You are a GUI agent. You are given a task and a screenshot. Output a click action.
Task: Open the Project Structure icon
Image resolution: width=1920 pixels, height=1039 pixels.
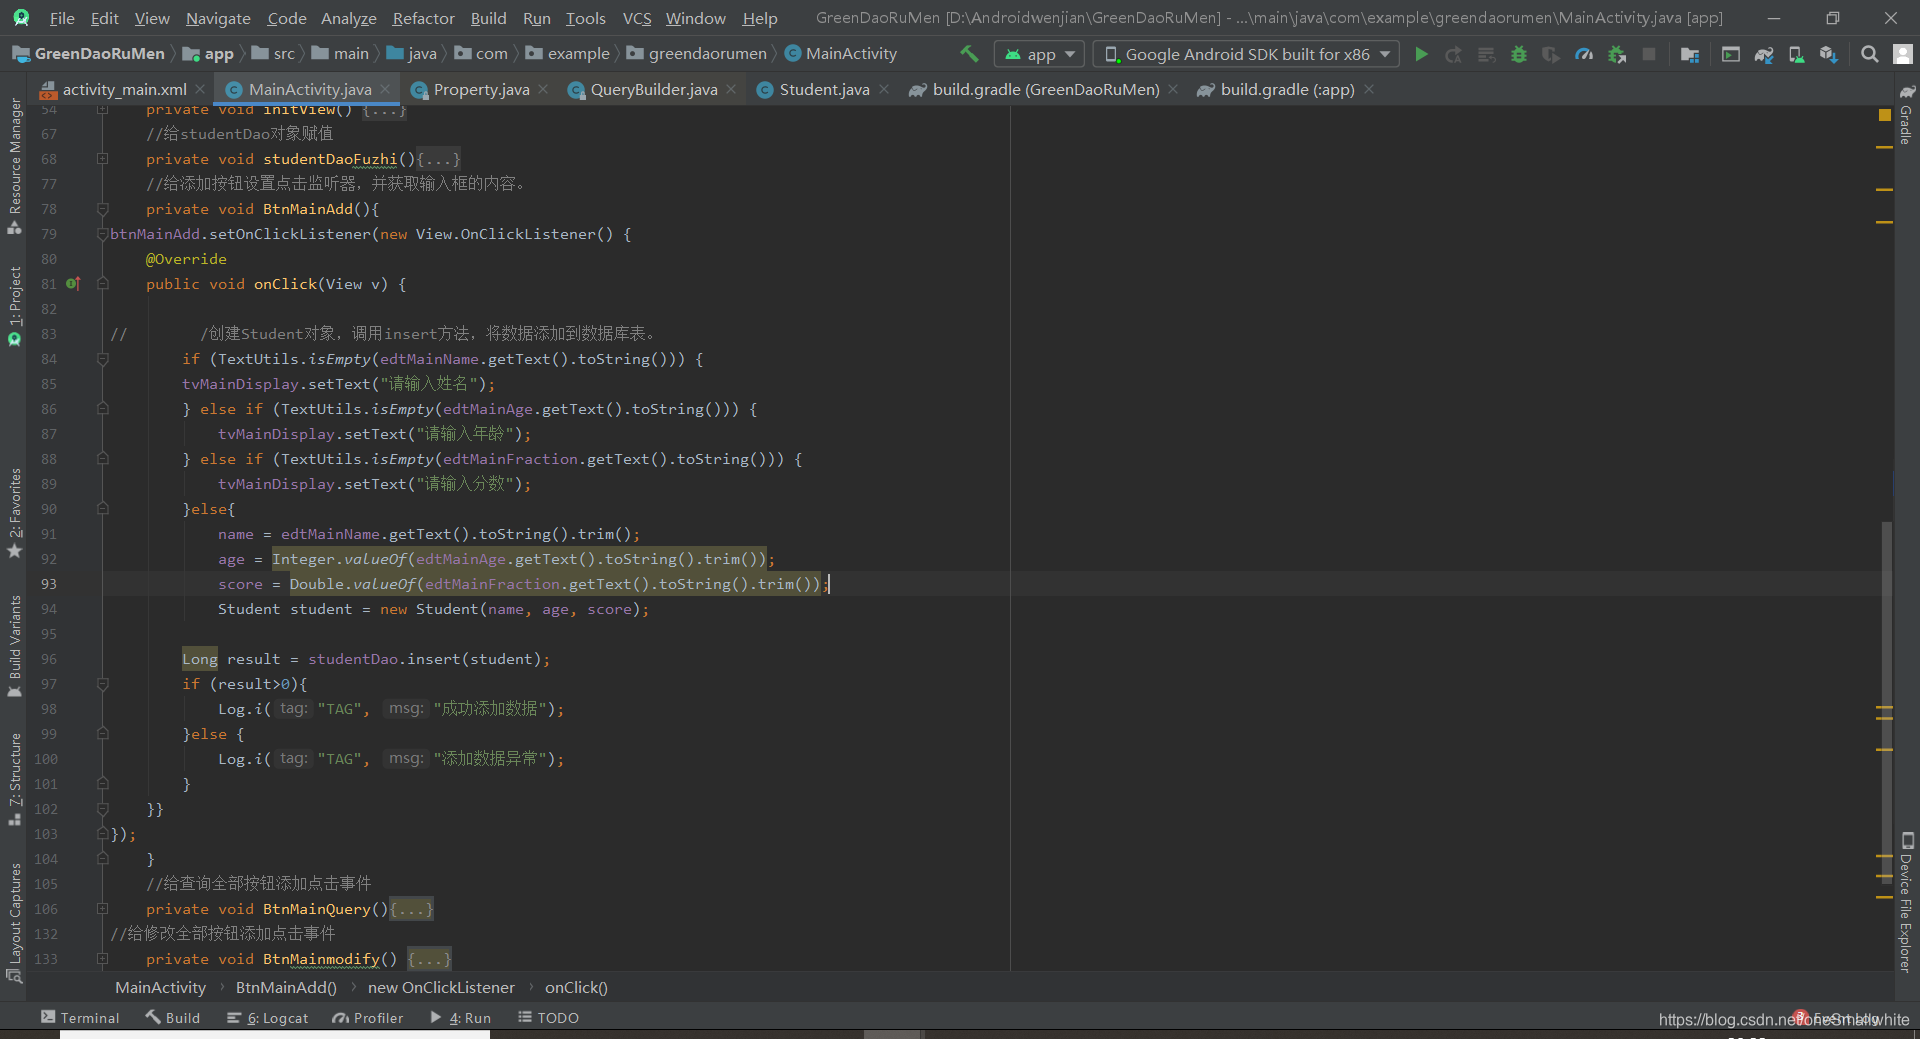click(x=1690, y=54)
